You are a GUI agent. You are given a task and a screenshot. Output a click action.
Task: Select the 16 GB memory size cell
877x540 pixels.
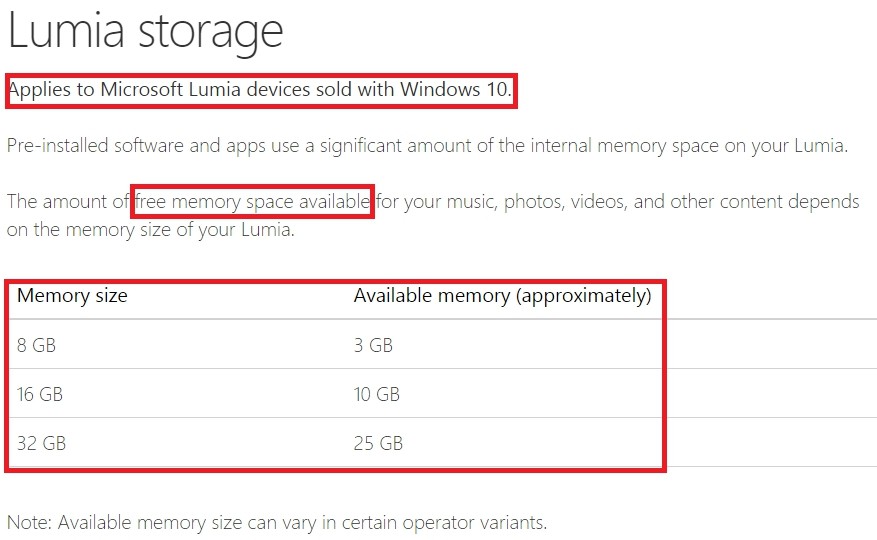40,394
